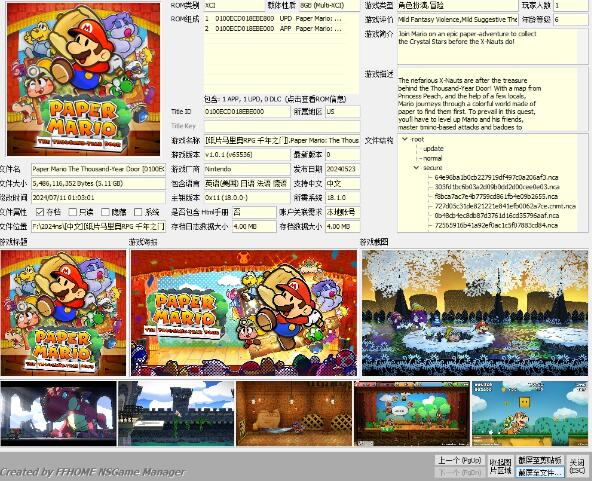Click the publisher field showing Nintendo
This screenshot has width=592, height=481.
pyautogui.click(x=247, y=169)
